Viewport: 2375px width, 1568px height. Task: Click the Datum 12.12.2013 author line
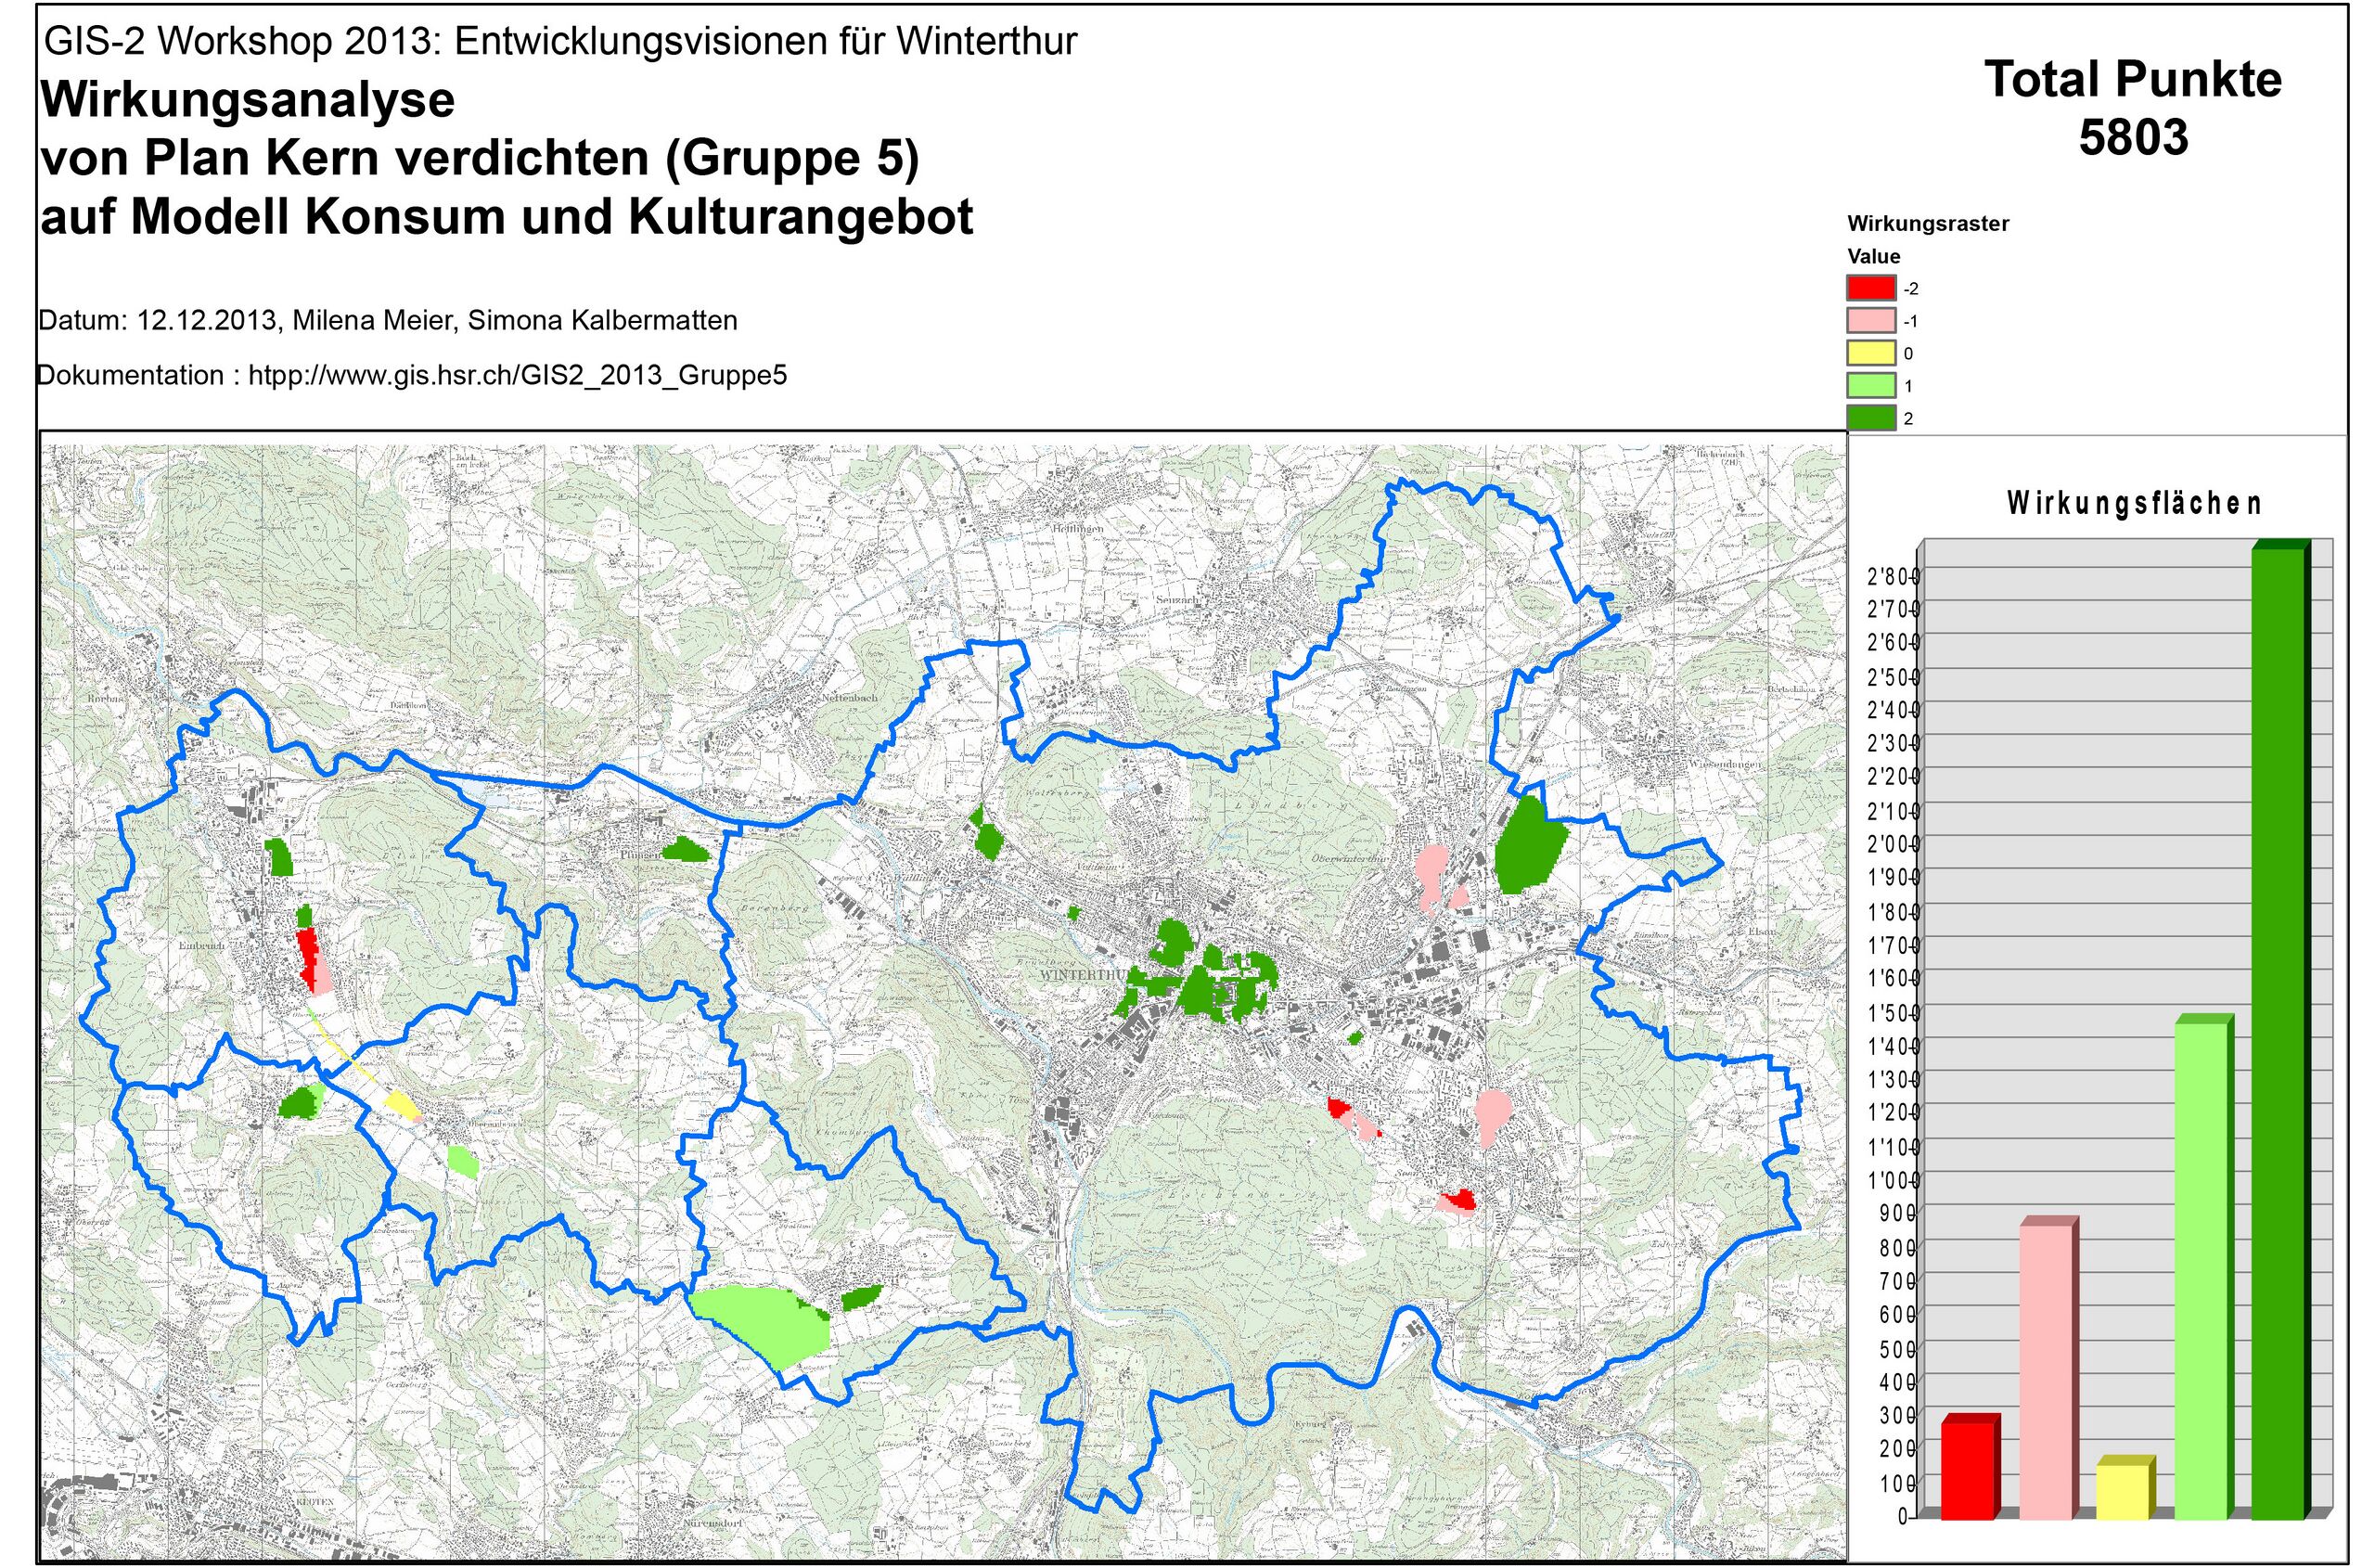coord(388,321)
